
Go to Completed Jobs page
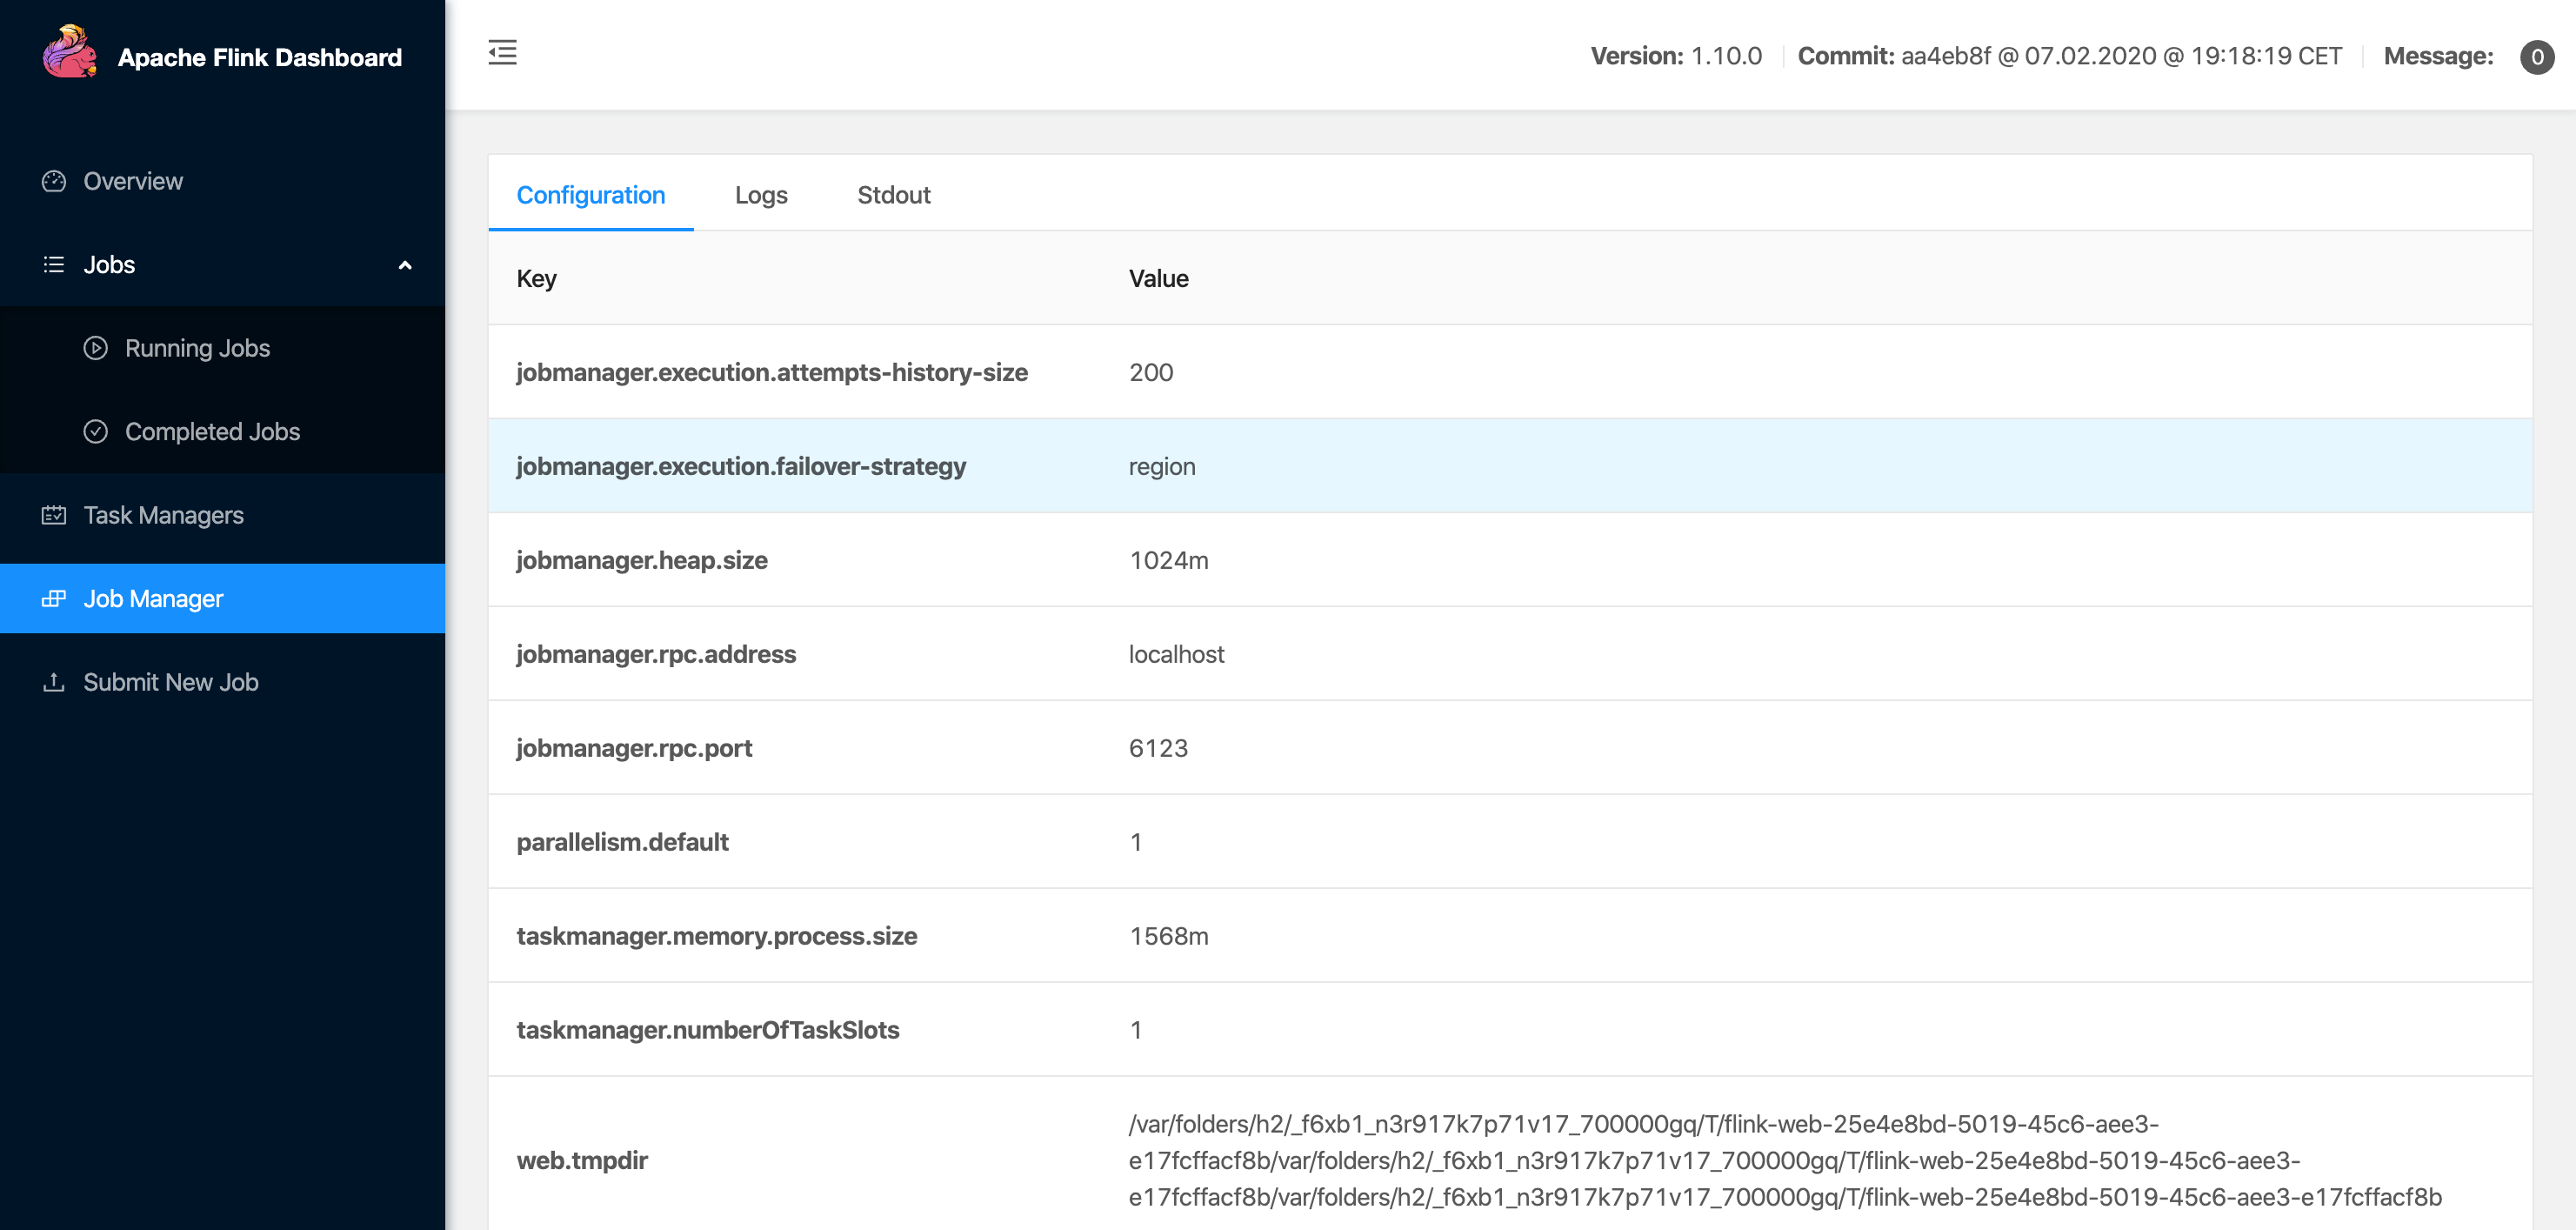point(212,432)
